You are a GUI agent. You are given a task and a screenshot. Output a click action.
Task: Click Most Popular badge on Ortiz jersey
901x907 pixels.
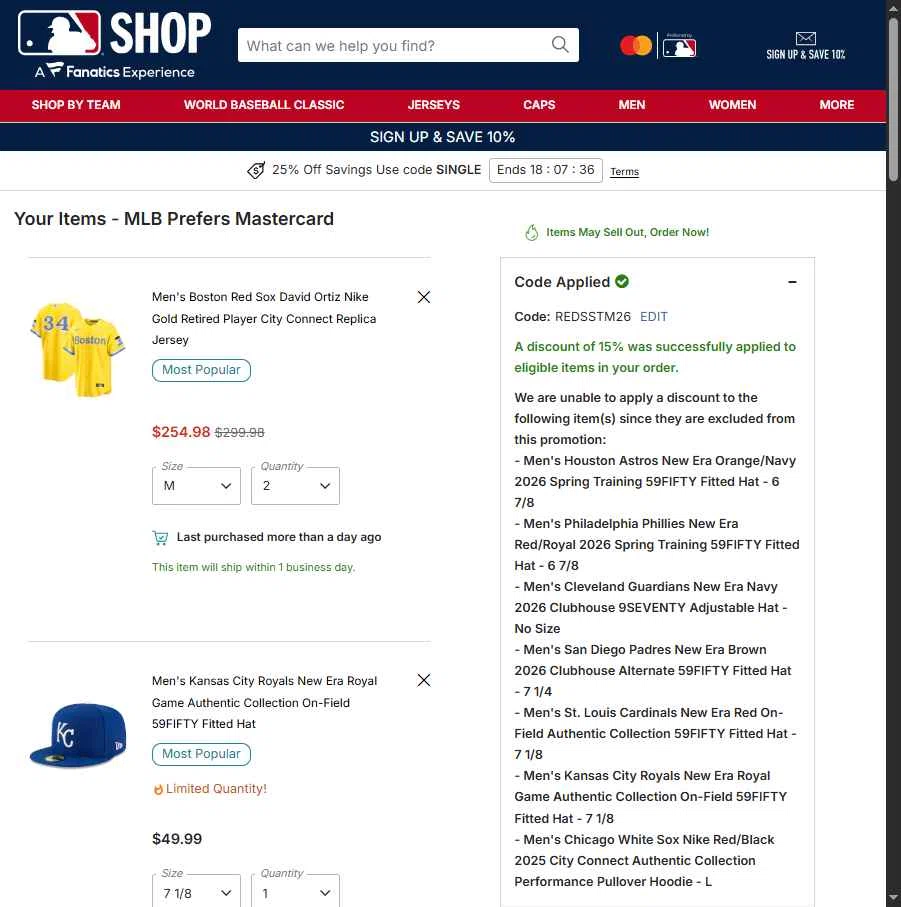(201, 370)
